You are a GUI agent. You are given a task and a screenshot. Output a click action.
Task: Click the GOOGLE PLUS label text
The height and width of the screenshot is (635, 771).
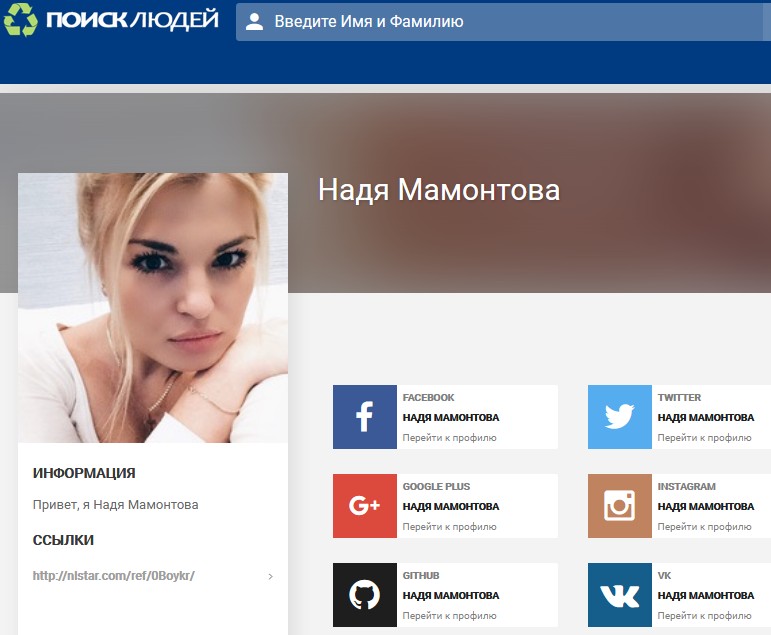pos(436,486)
